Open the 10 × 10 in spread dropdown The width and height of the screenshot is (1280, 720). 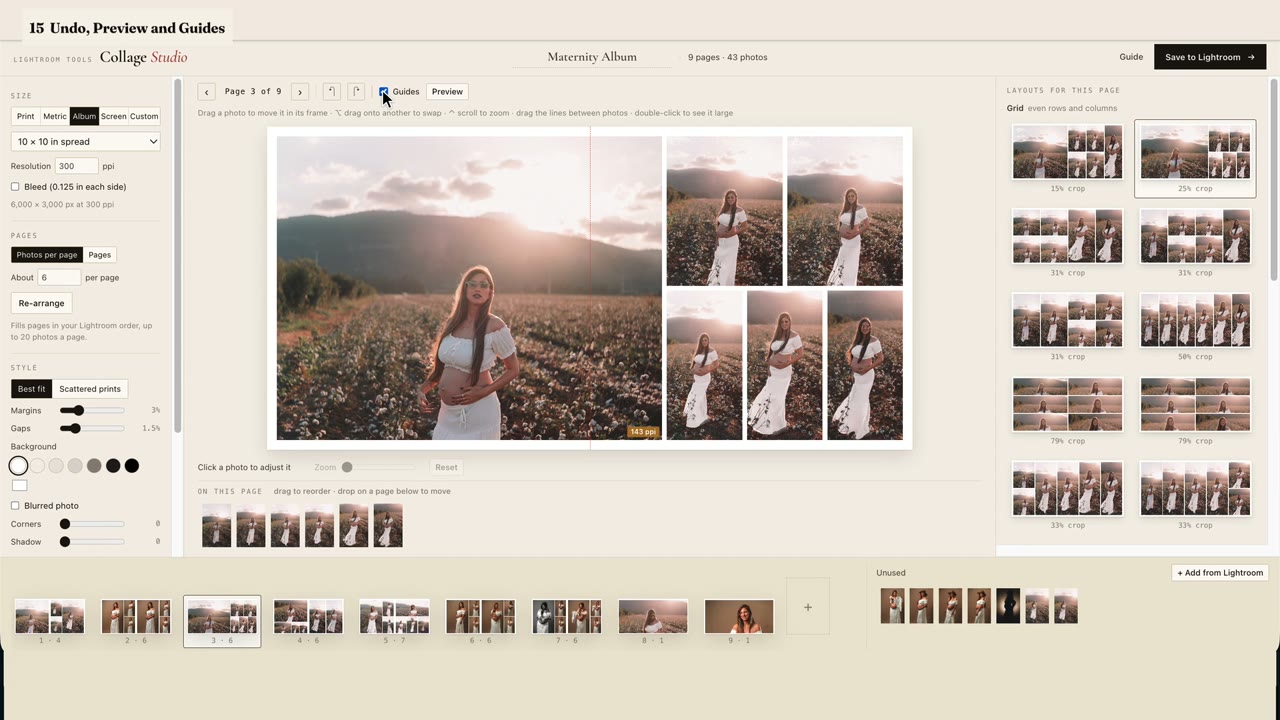[x=85, y=142]
